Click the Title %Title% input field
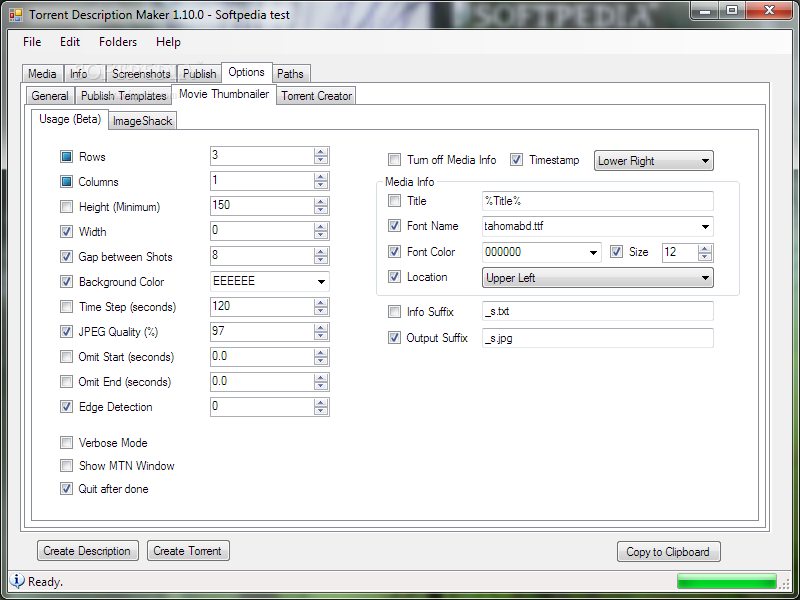 pyautogui.click(x=597, y=201)
